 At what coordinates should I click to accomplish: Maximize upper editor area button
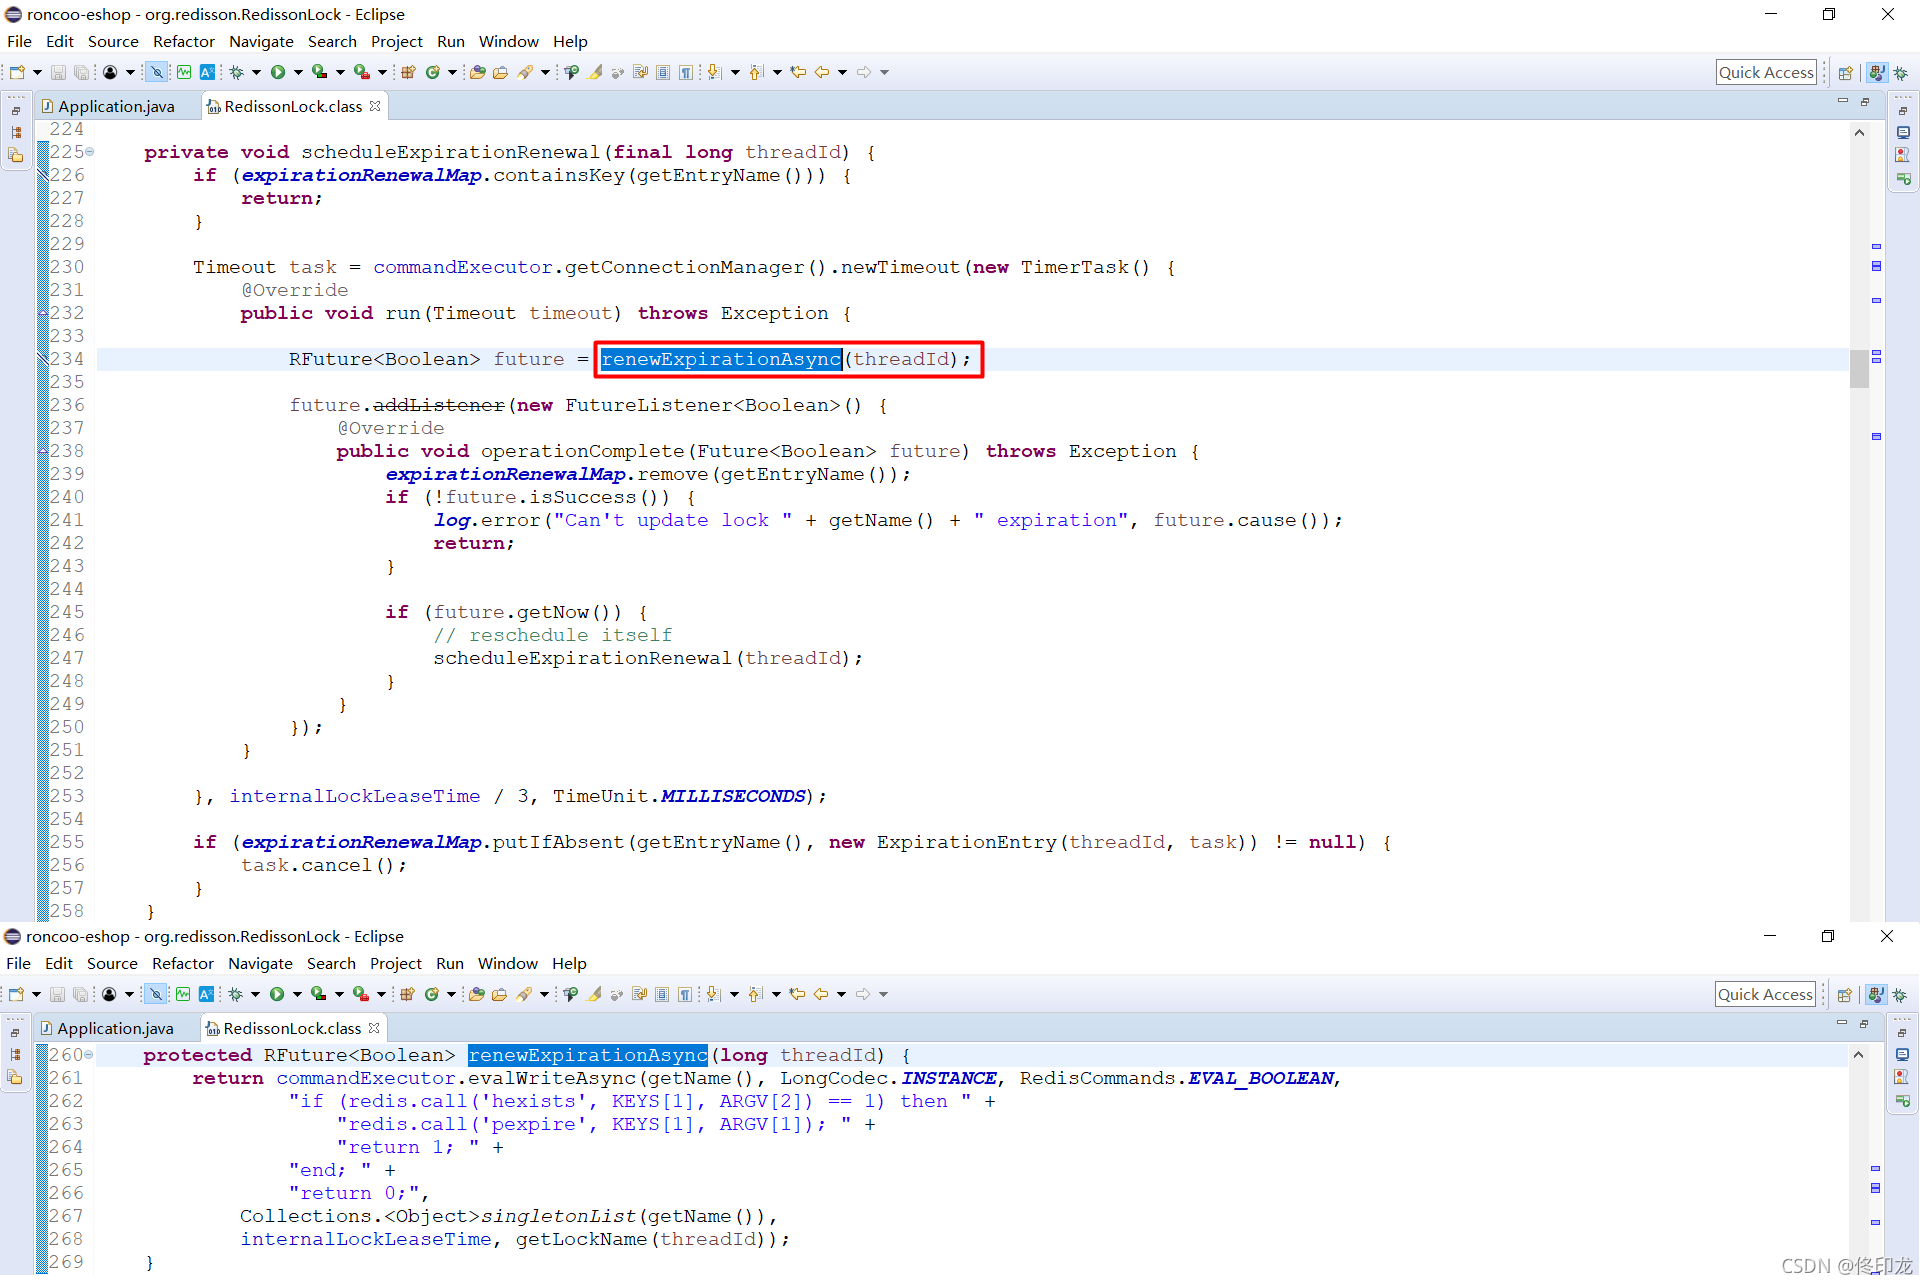[x=1865, y=102]
